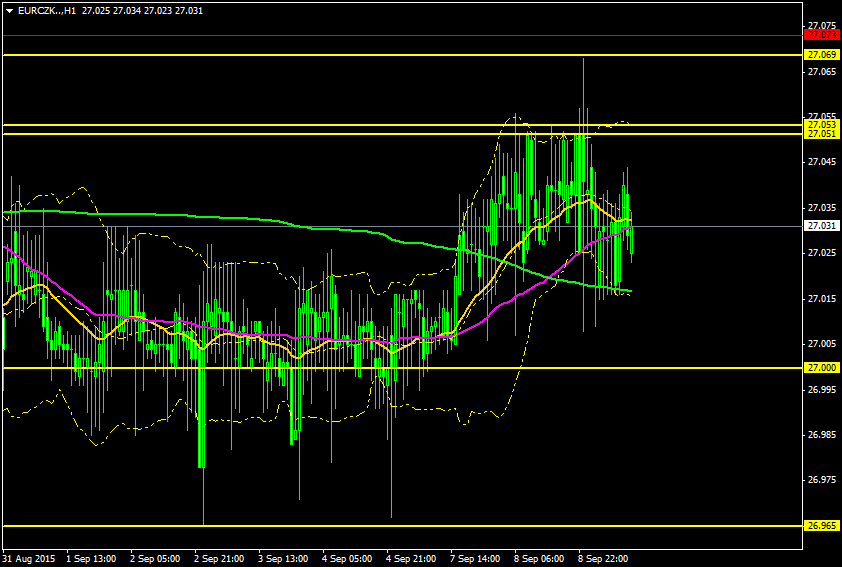Click the 2 Sep 21:00 time label
Image resolution: width=842 pixels, height=567 pixels.
tap(219, 558)
